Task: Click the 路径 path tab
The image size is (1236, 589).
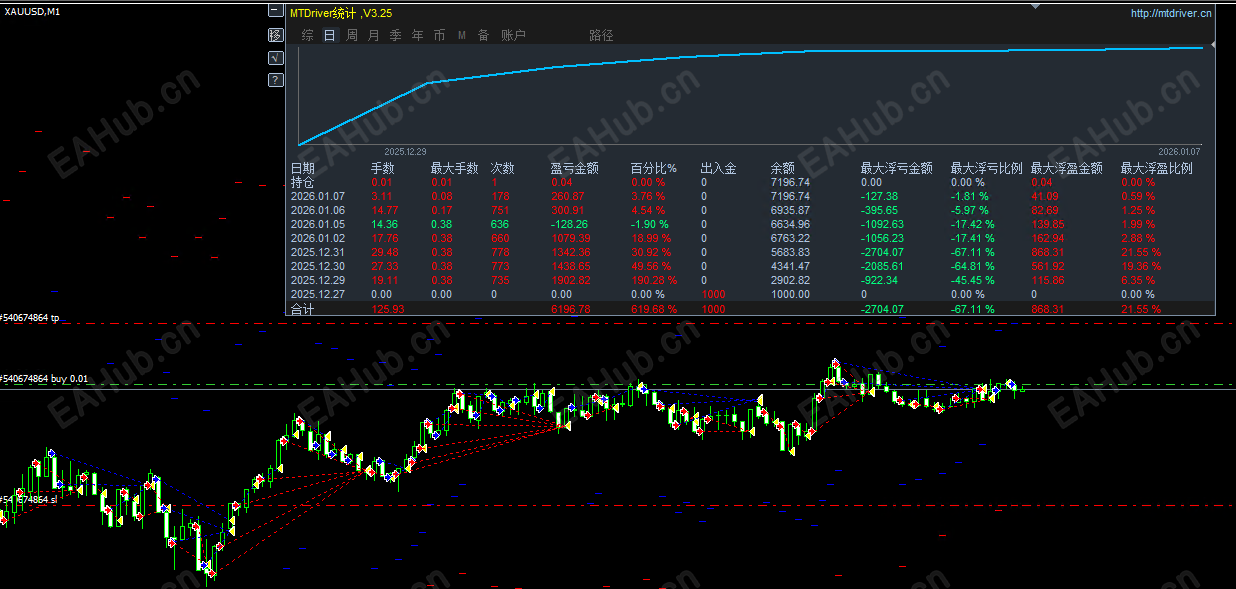Action: (x=601, y=35)
